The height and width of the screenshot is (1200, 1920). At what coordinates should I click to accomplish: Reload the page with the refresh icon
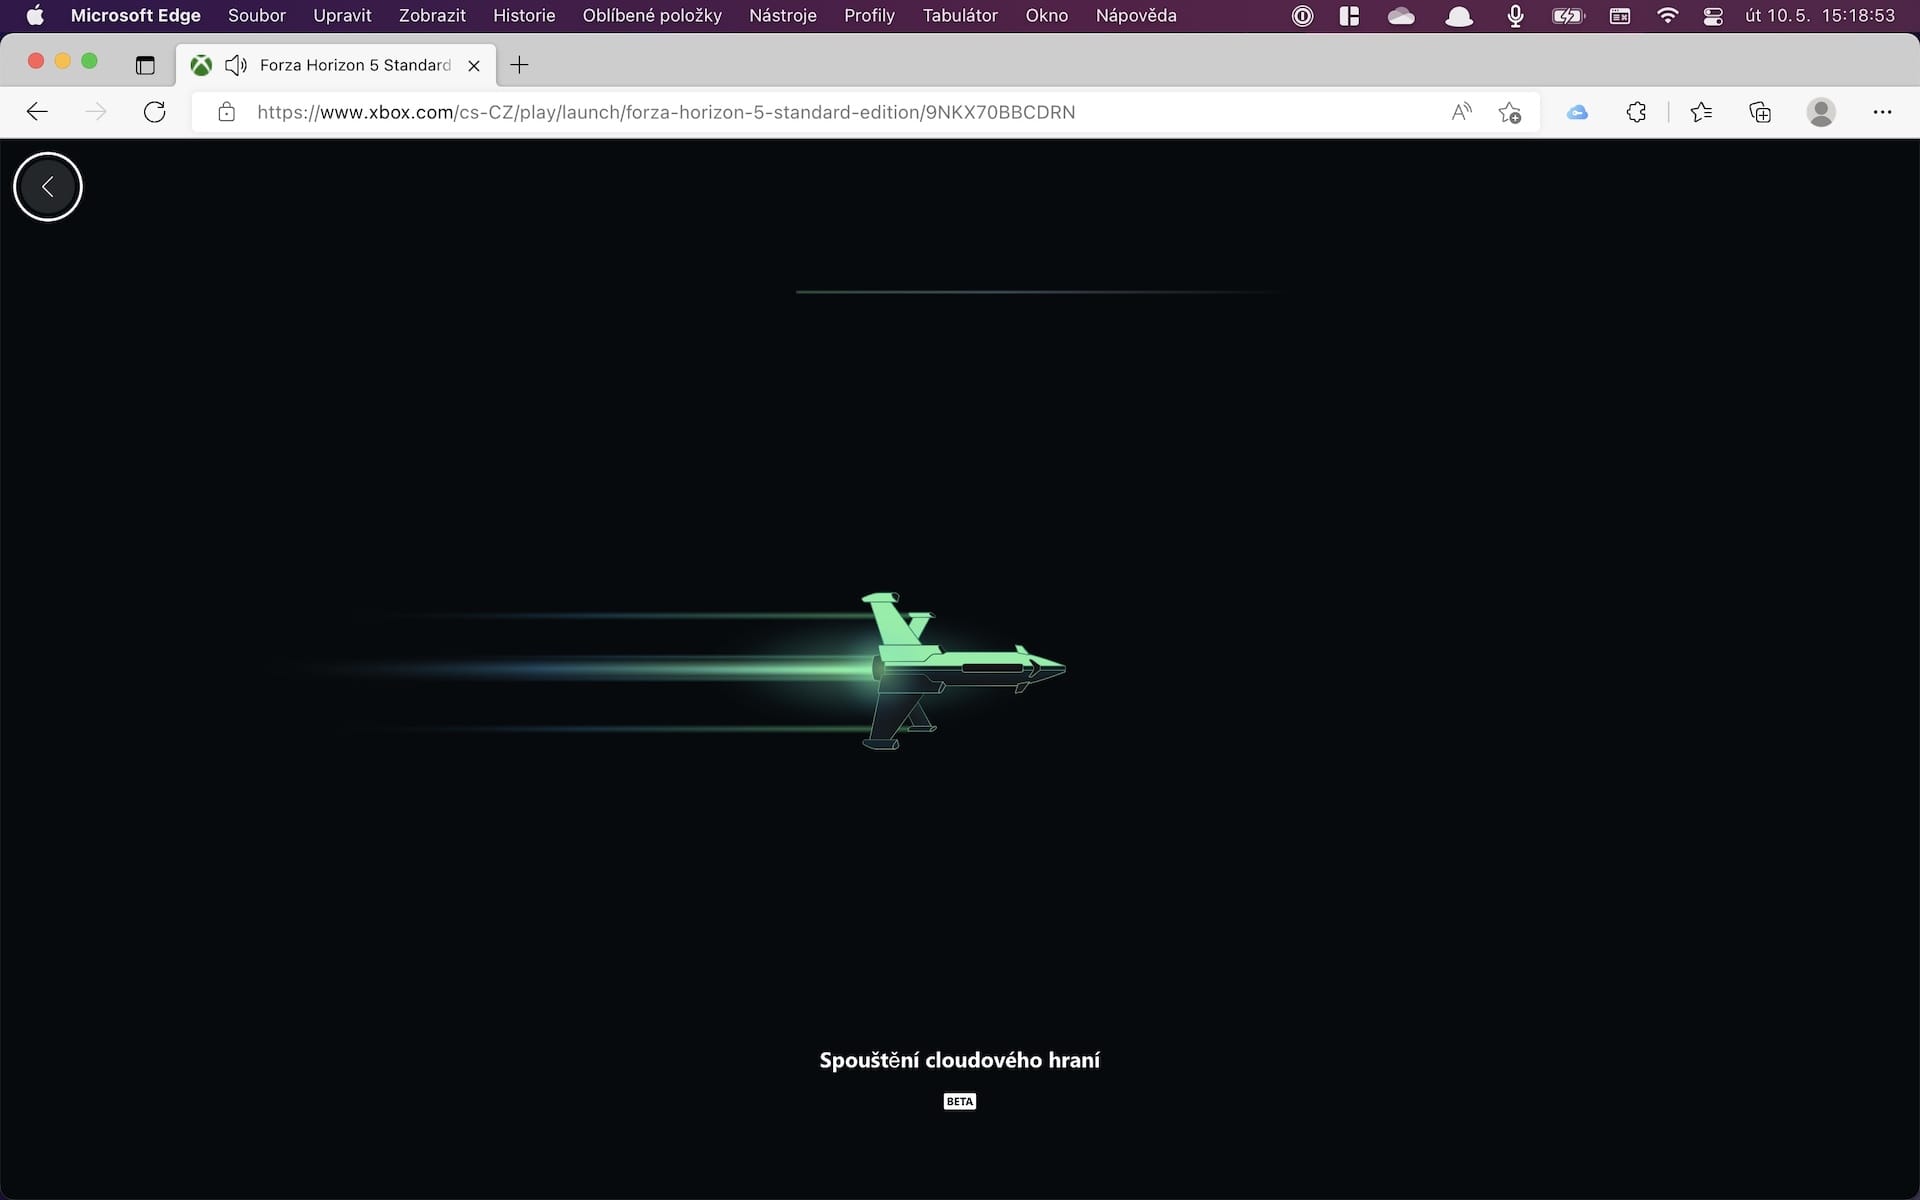pos(154,112)
